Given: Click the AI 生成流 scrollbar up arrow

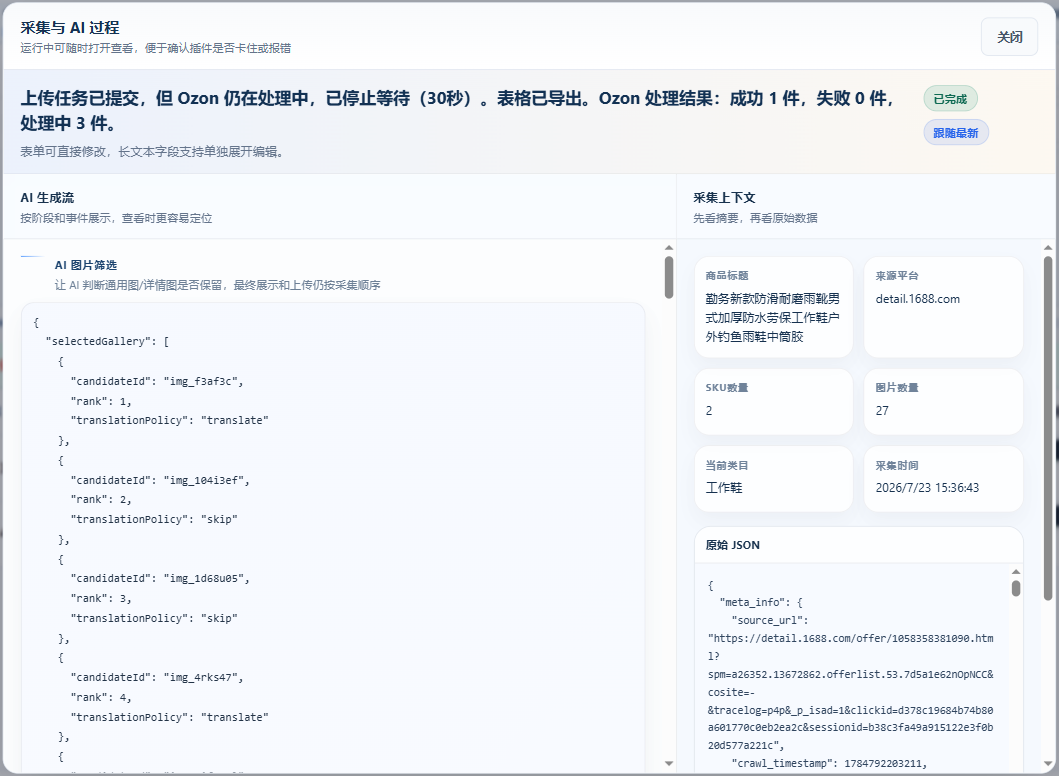Looking at the screenshot, I should [669, 248].
